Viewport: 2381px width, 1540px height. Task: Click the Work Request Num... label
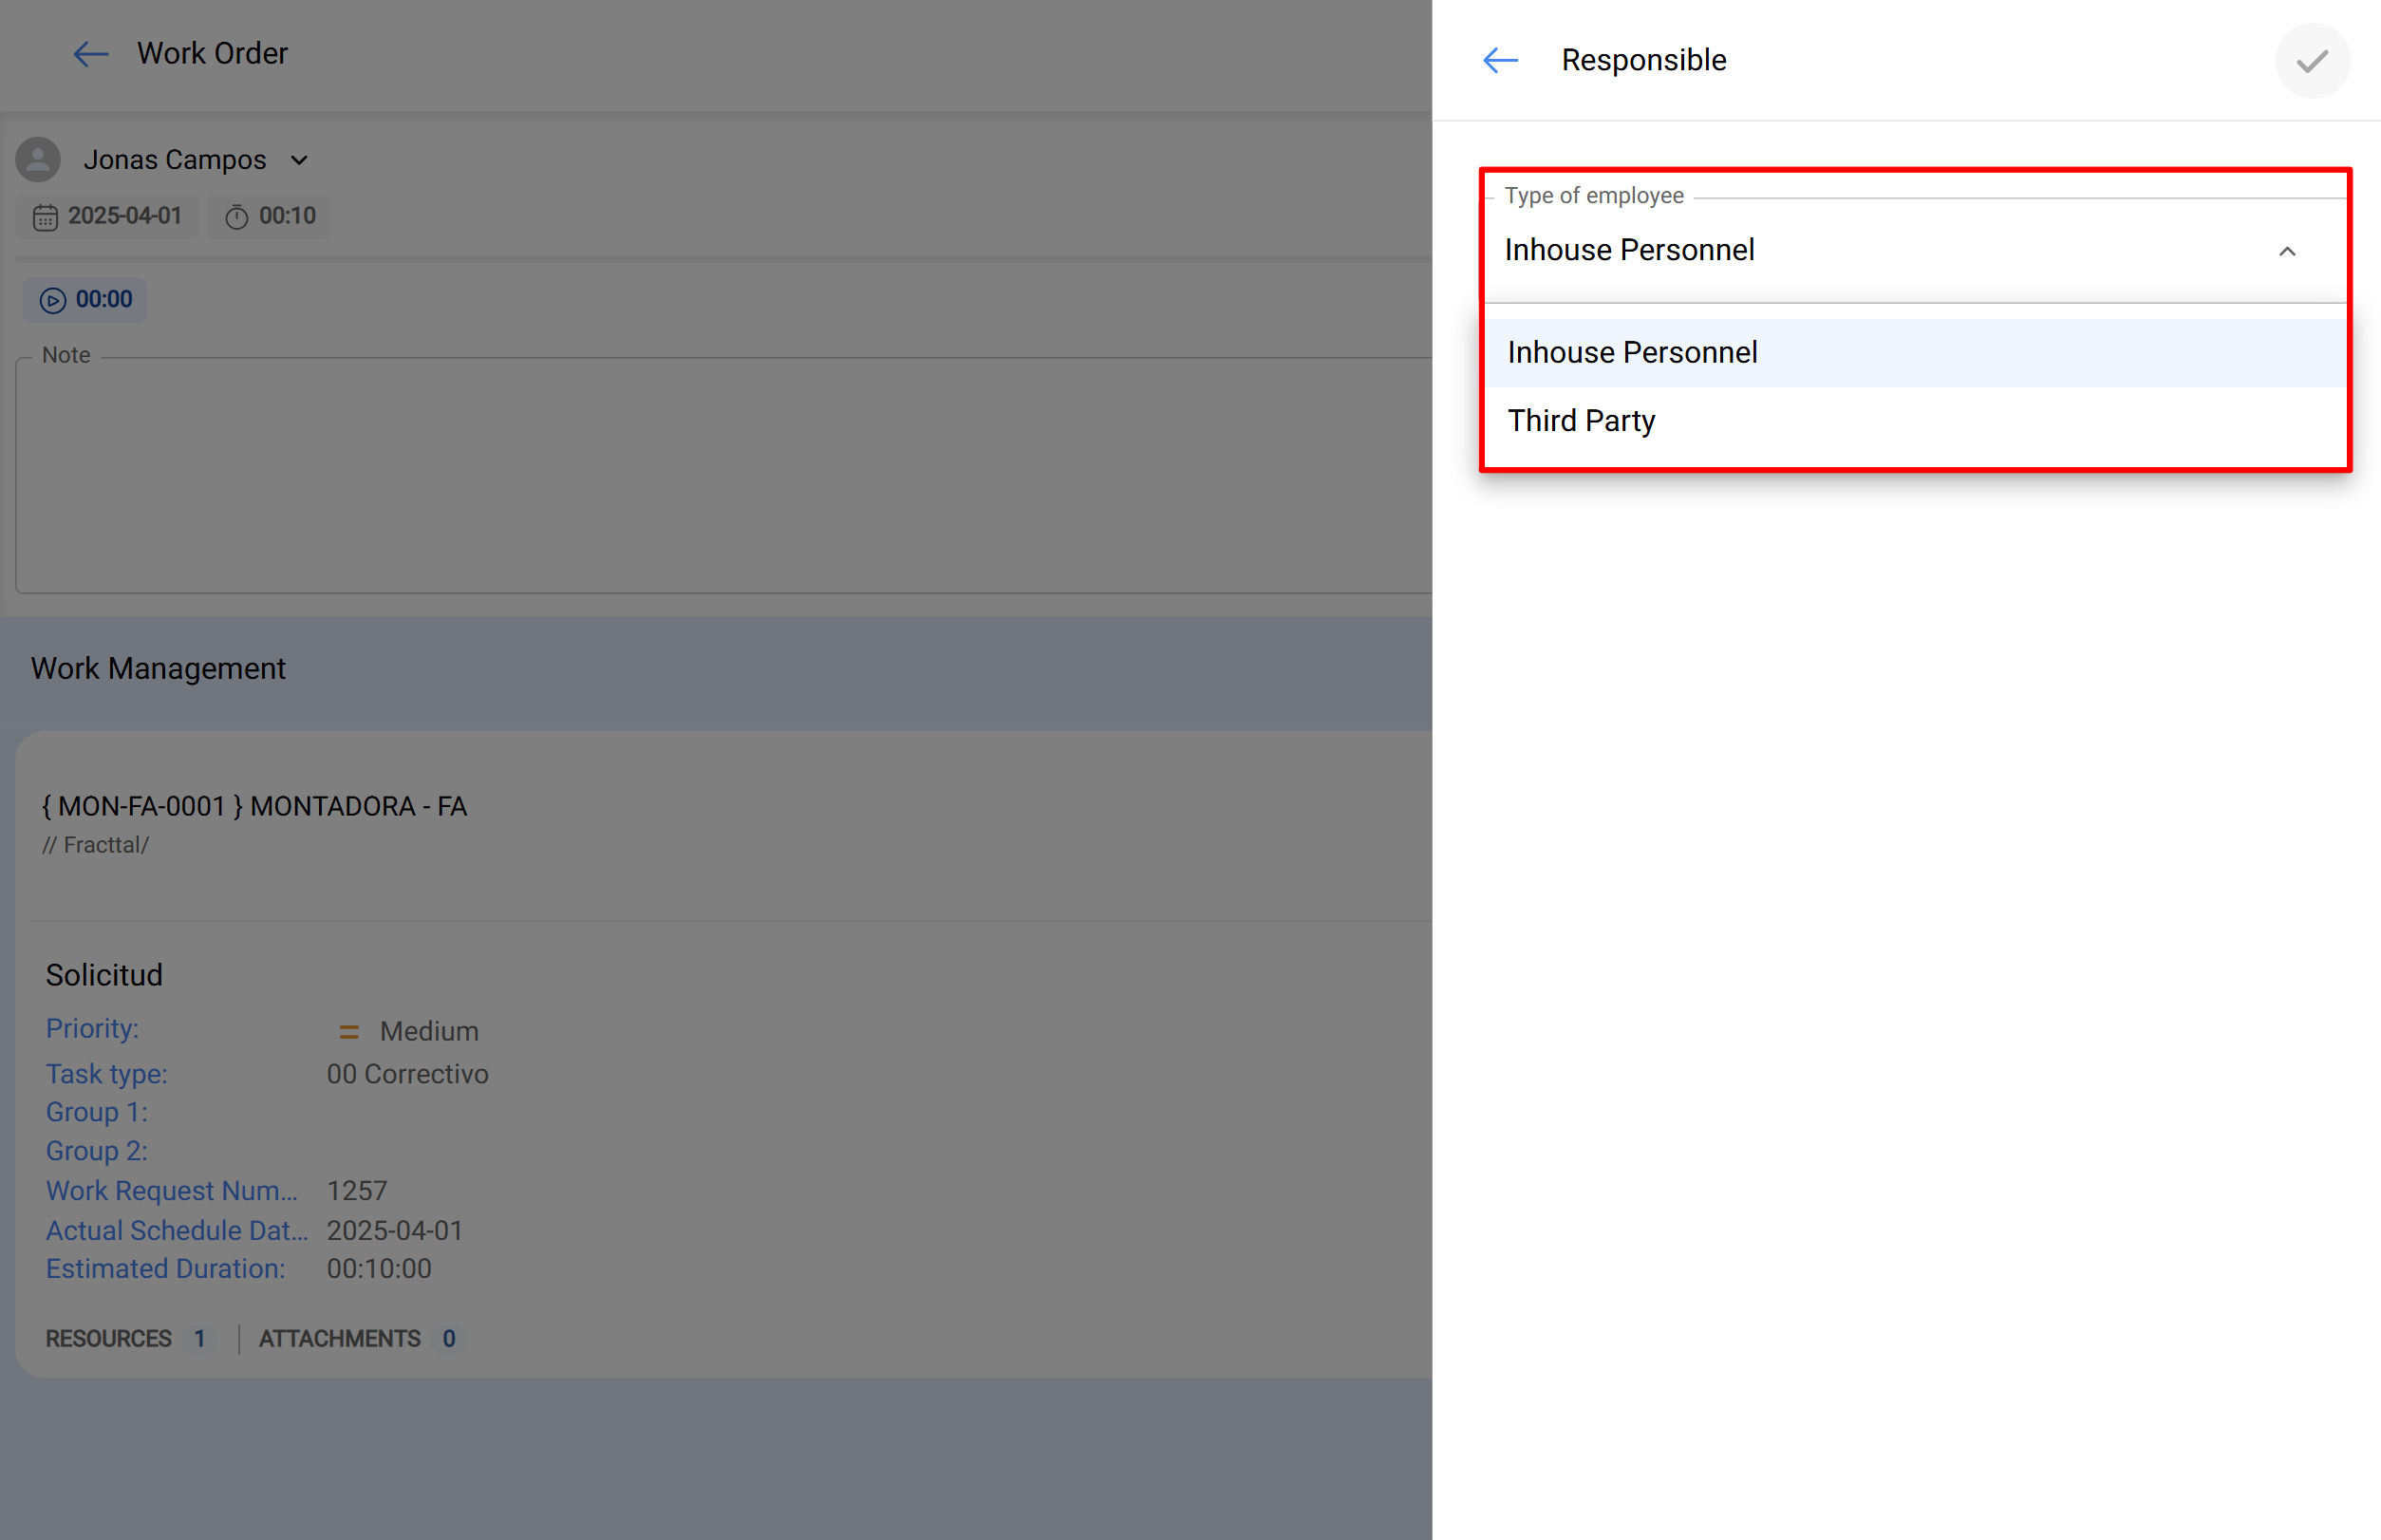[x=172, y=1191]
